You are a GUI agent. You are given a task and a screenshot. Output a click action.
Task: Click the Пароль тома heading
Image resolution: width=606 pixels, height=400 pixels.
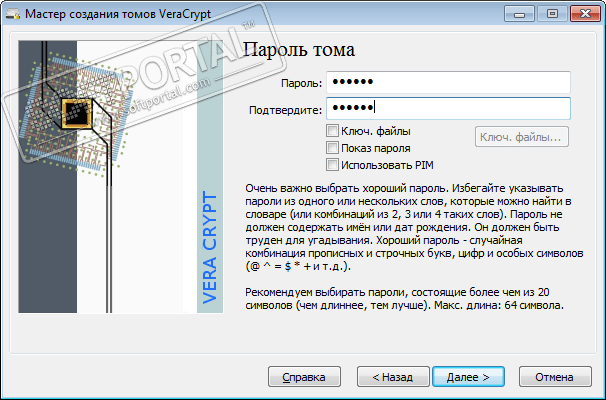pyautogui.click(x=299, y=50)
